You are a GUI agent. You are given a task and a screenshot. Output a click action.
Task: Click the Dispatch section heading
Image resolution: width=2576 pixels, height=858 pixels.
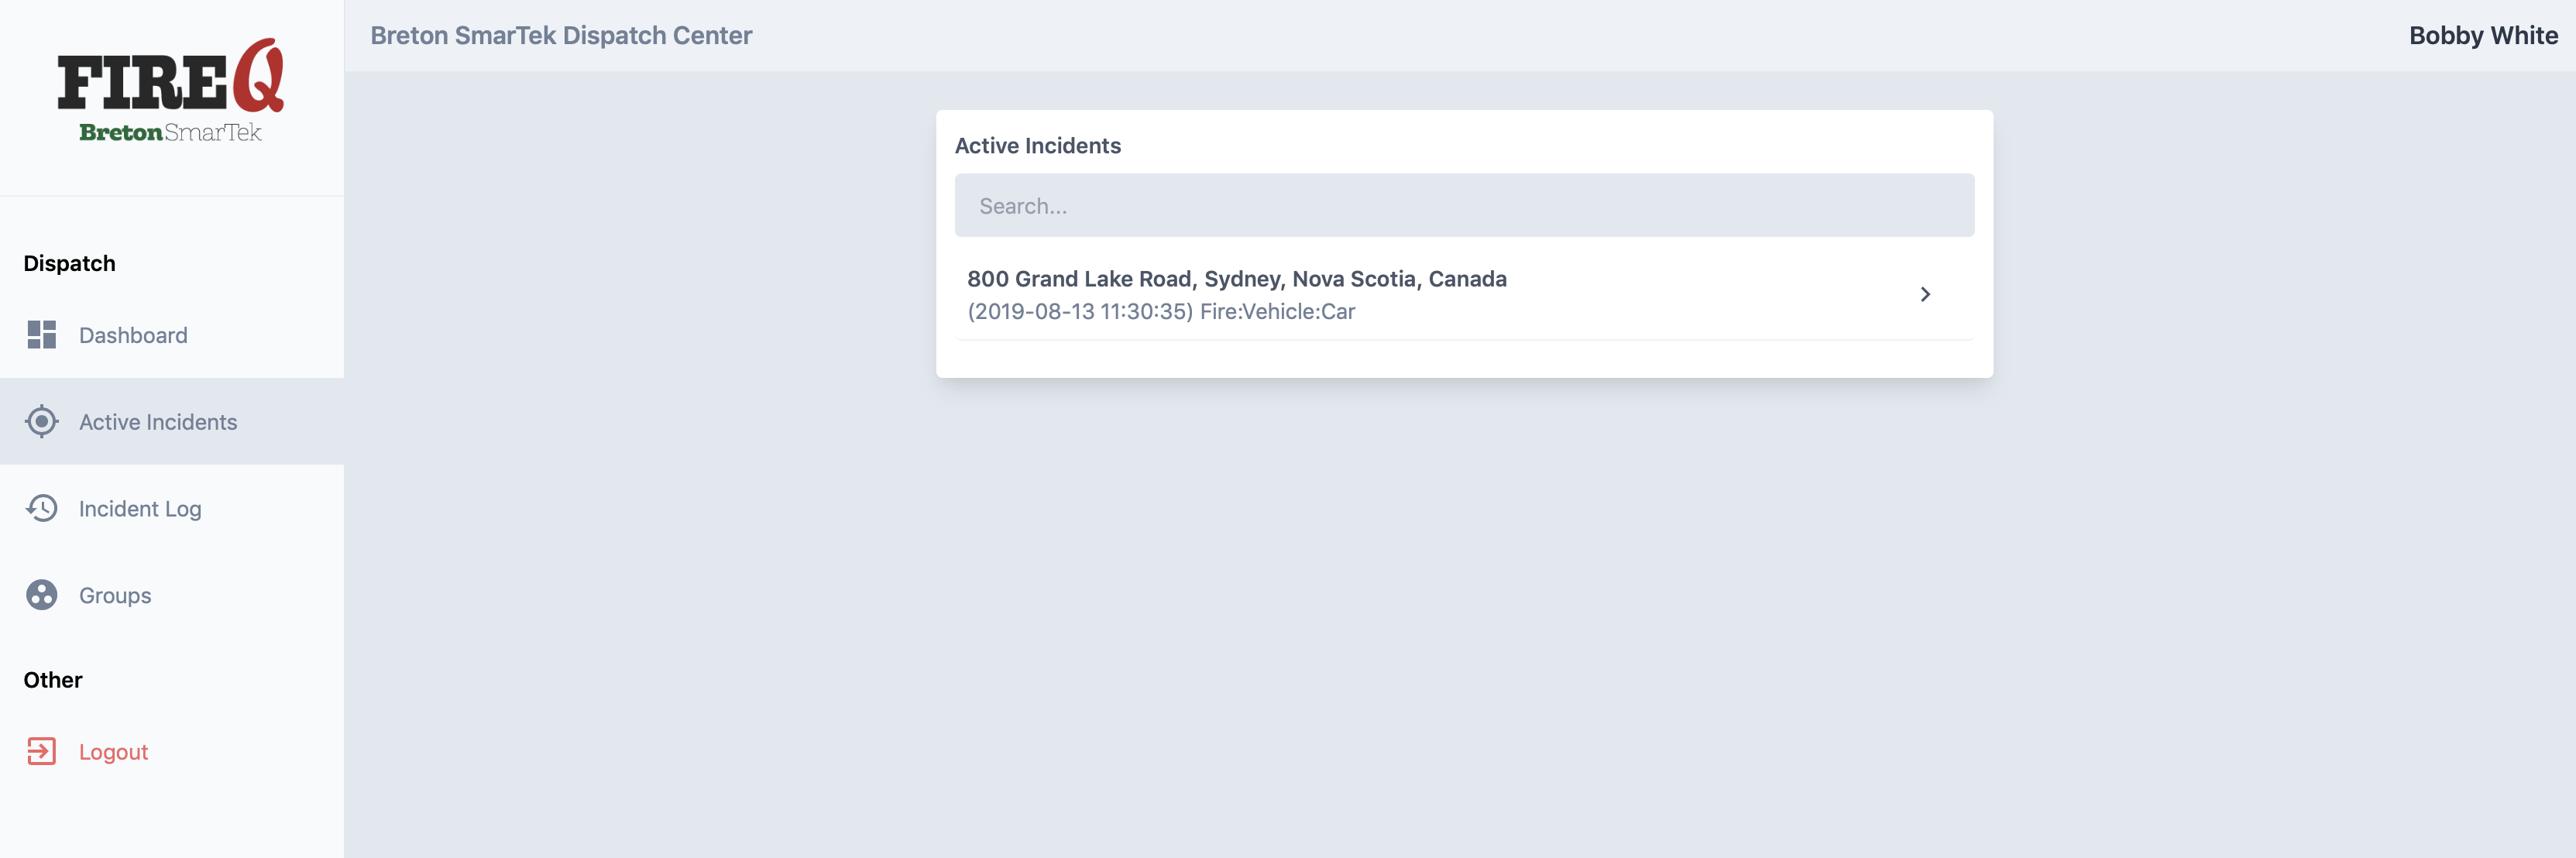click(70, 264)
